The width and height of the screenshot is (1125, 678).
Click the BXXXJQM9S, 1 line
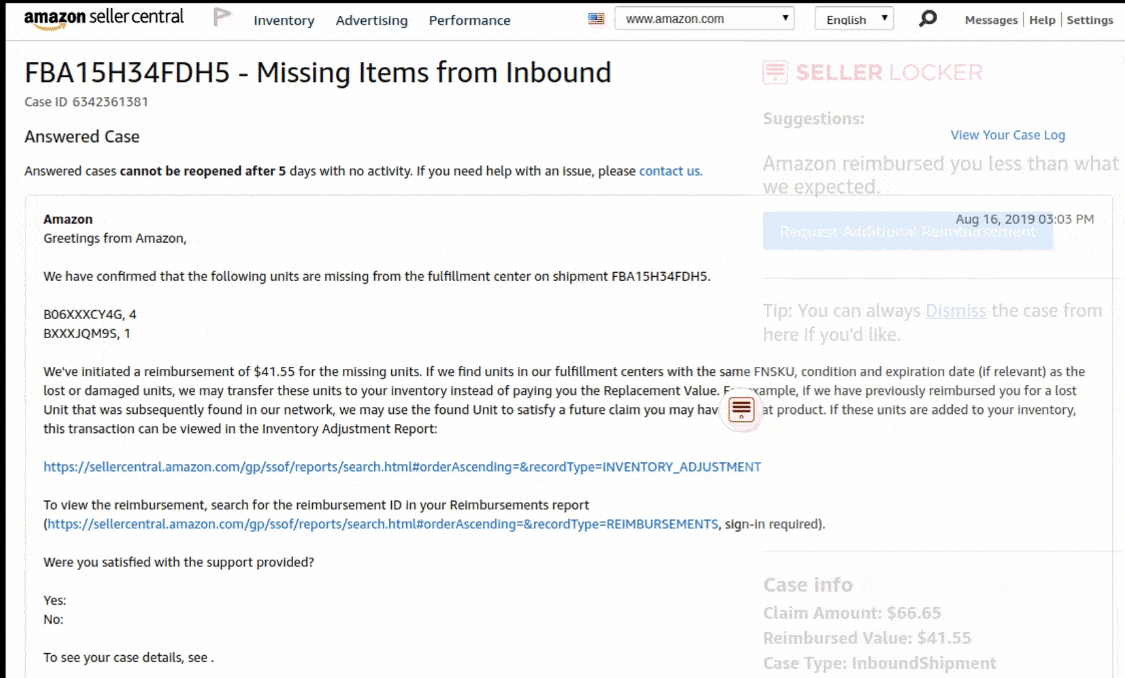point(87,334)
